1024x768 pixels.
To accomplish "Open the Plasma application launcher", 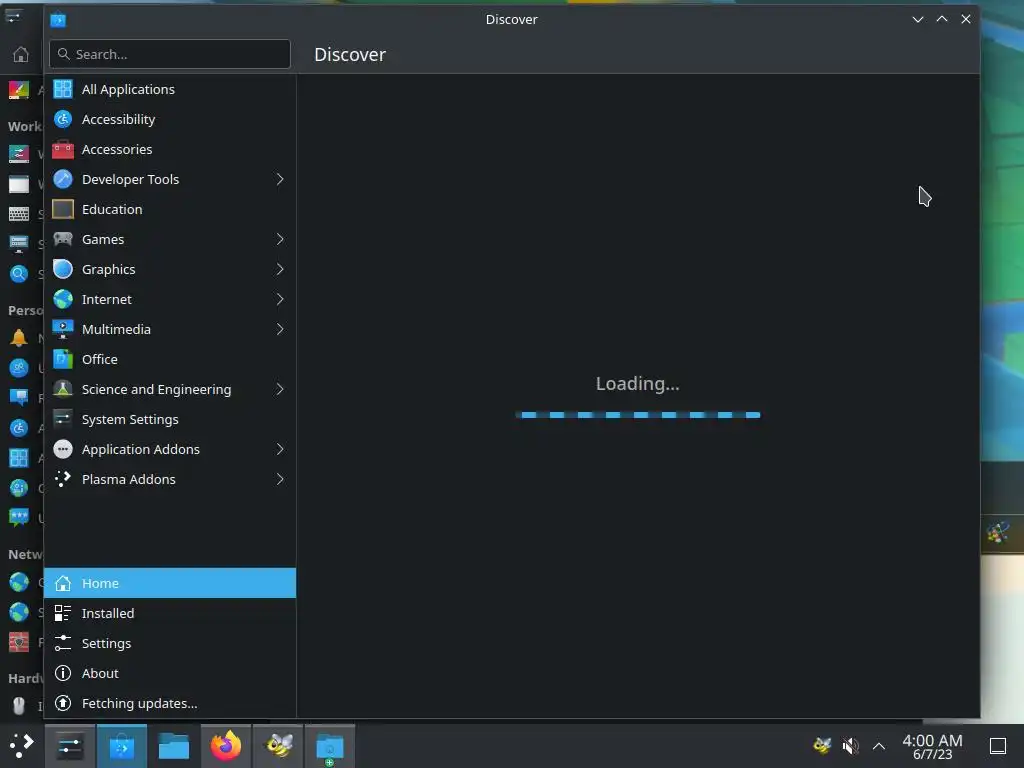I will [22, 746].
